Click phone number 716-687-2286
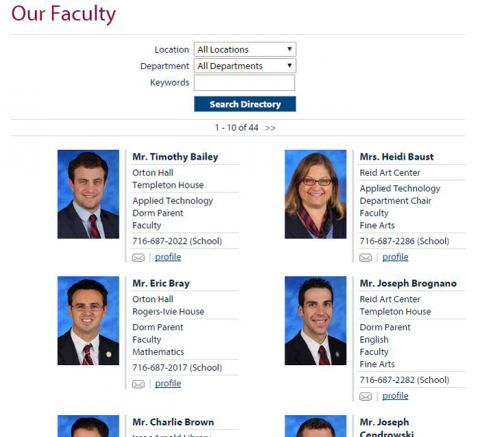Image resolution: width=480 pixels, height=437 pixels. point(387,241)
